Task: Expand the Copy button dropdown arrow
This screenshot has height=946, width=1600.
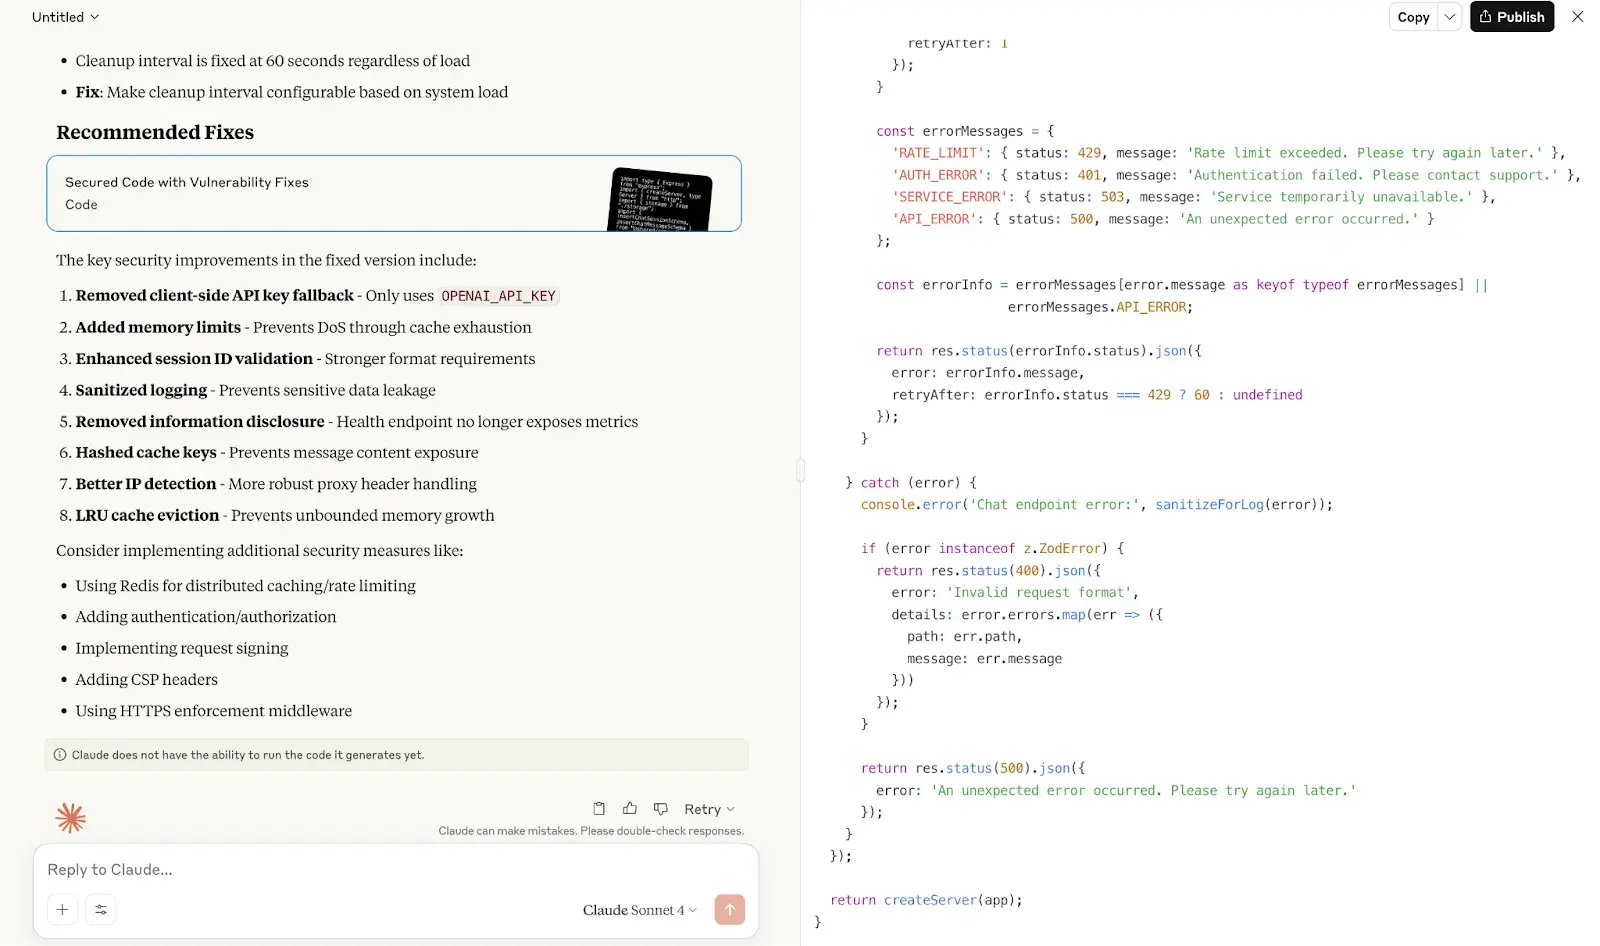Action: tap(1449, 17)
